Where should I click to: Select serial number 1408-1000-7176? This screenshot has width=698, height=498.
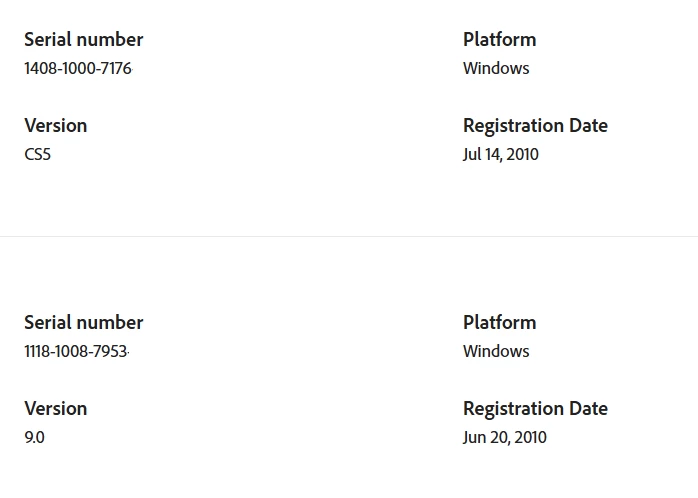pyautogui.click(x=78, y=69)
